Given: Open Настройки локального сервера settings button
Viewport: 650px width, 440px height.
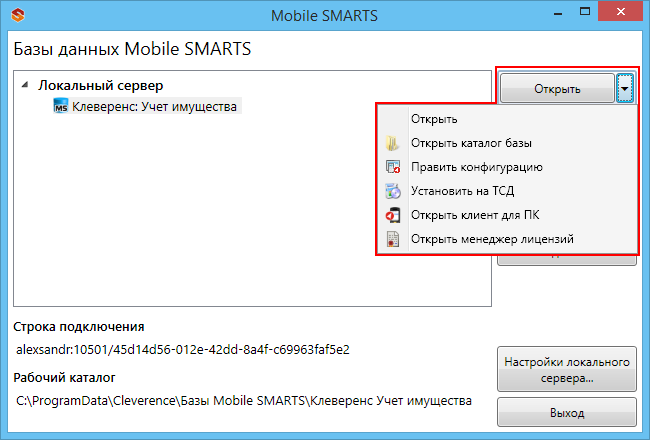Looking at the screenshot, I should [567, 370].
